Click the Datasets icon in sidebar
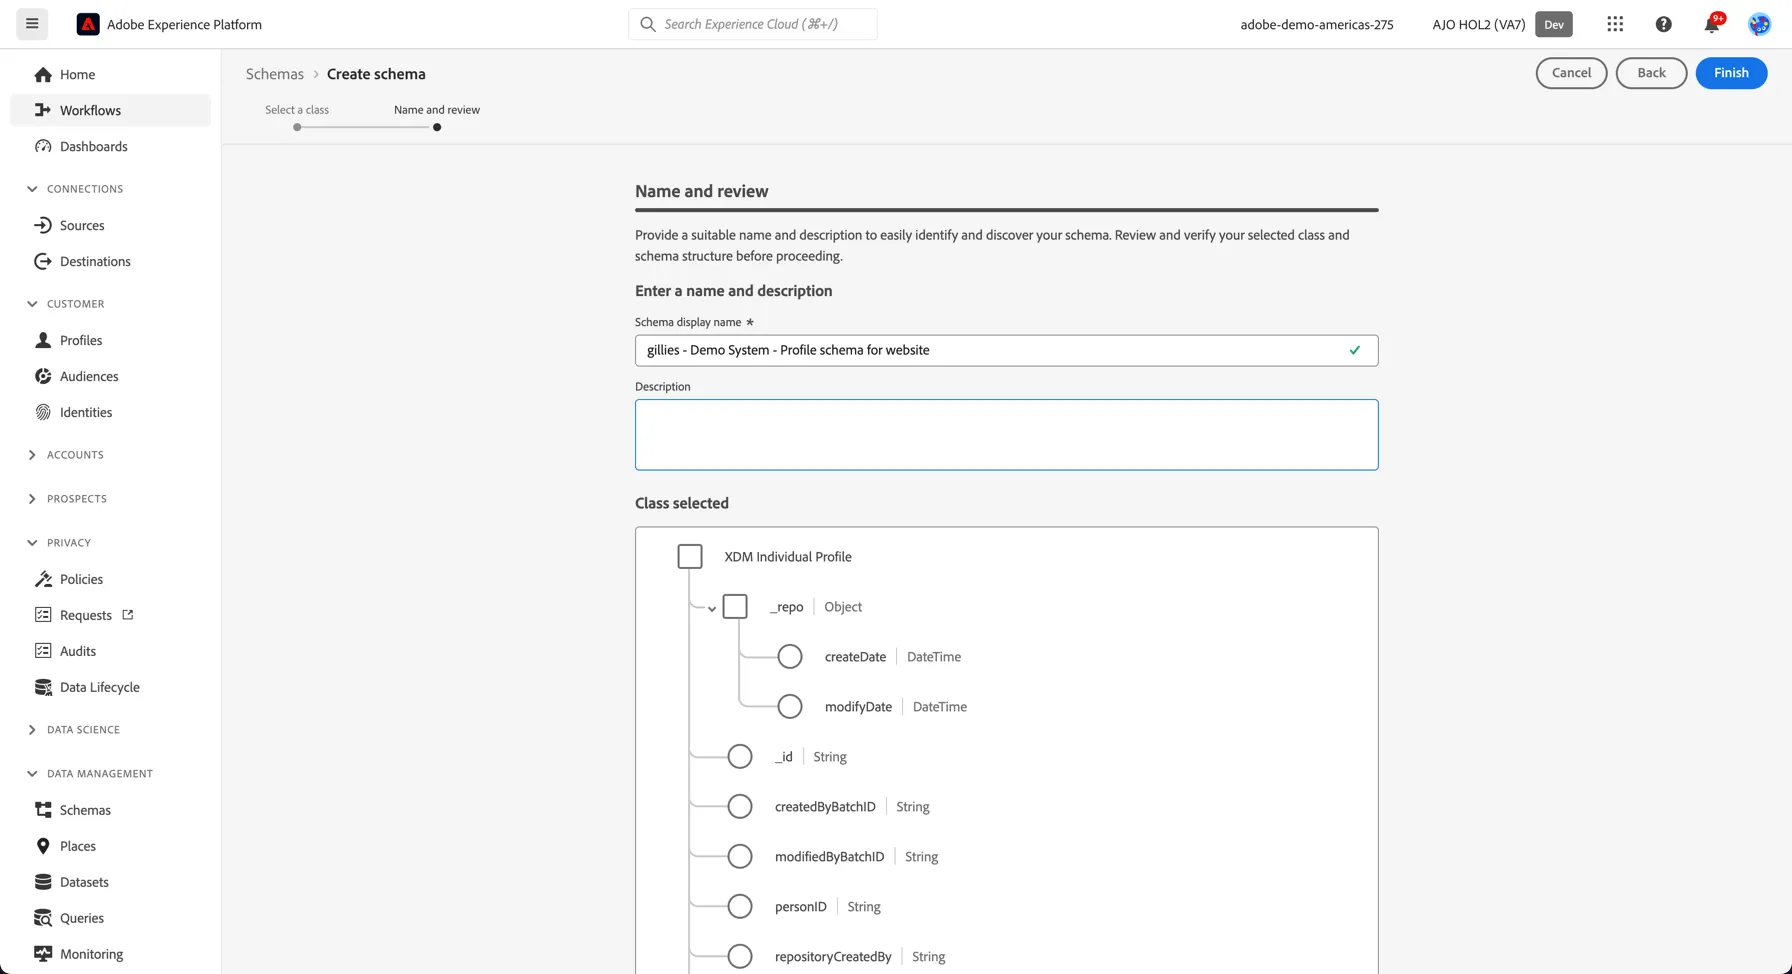1792x974 pixels. tap(43, 883)
